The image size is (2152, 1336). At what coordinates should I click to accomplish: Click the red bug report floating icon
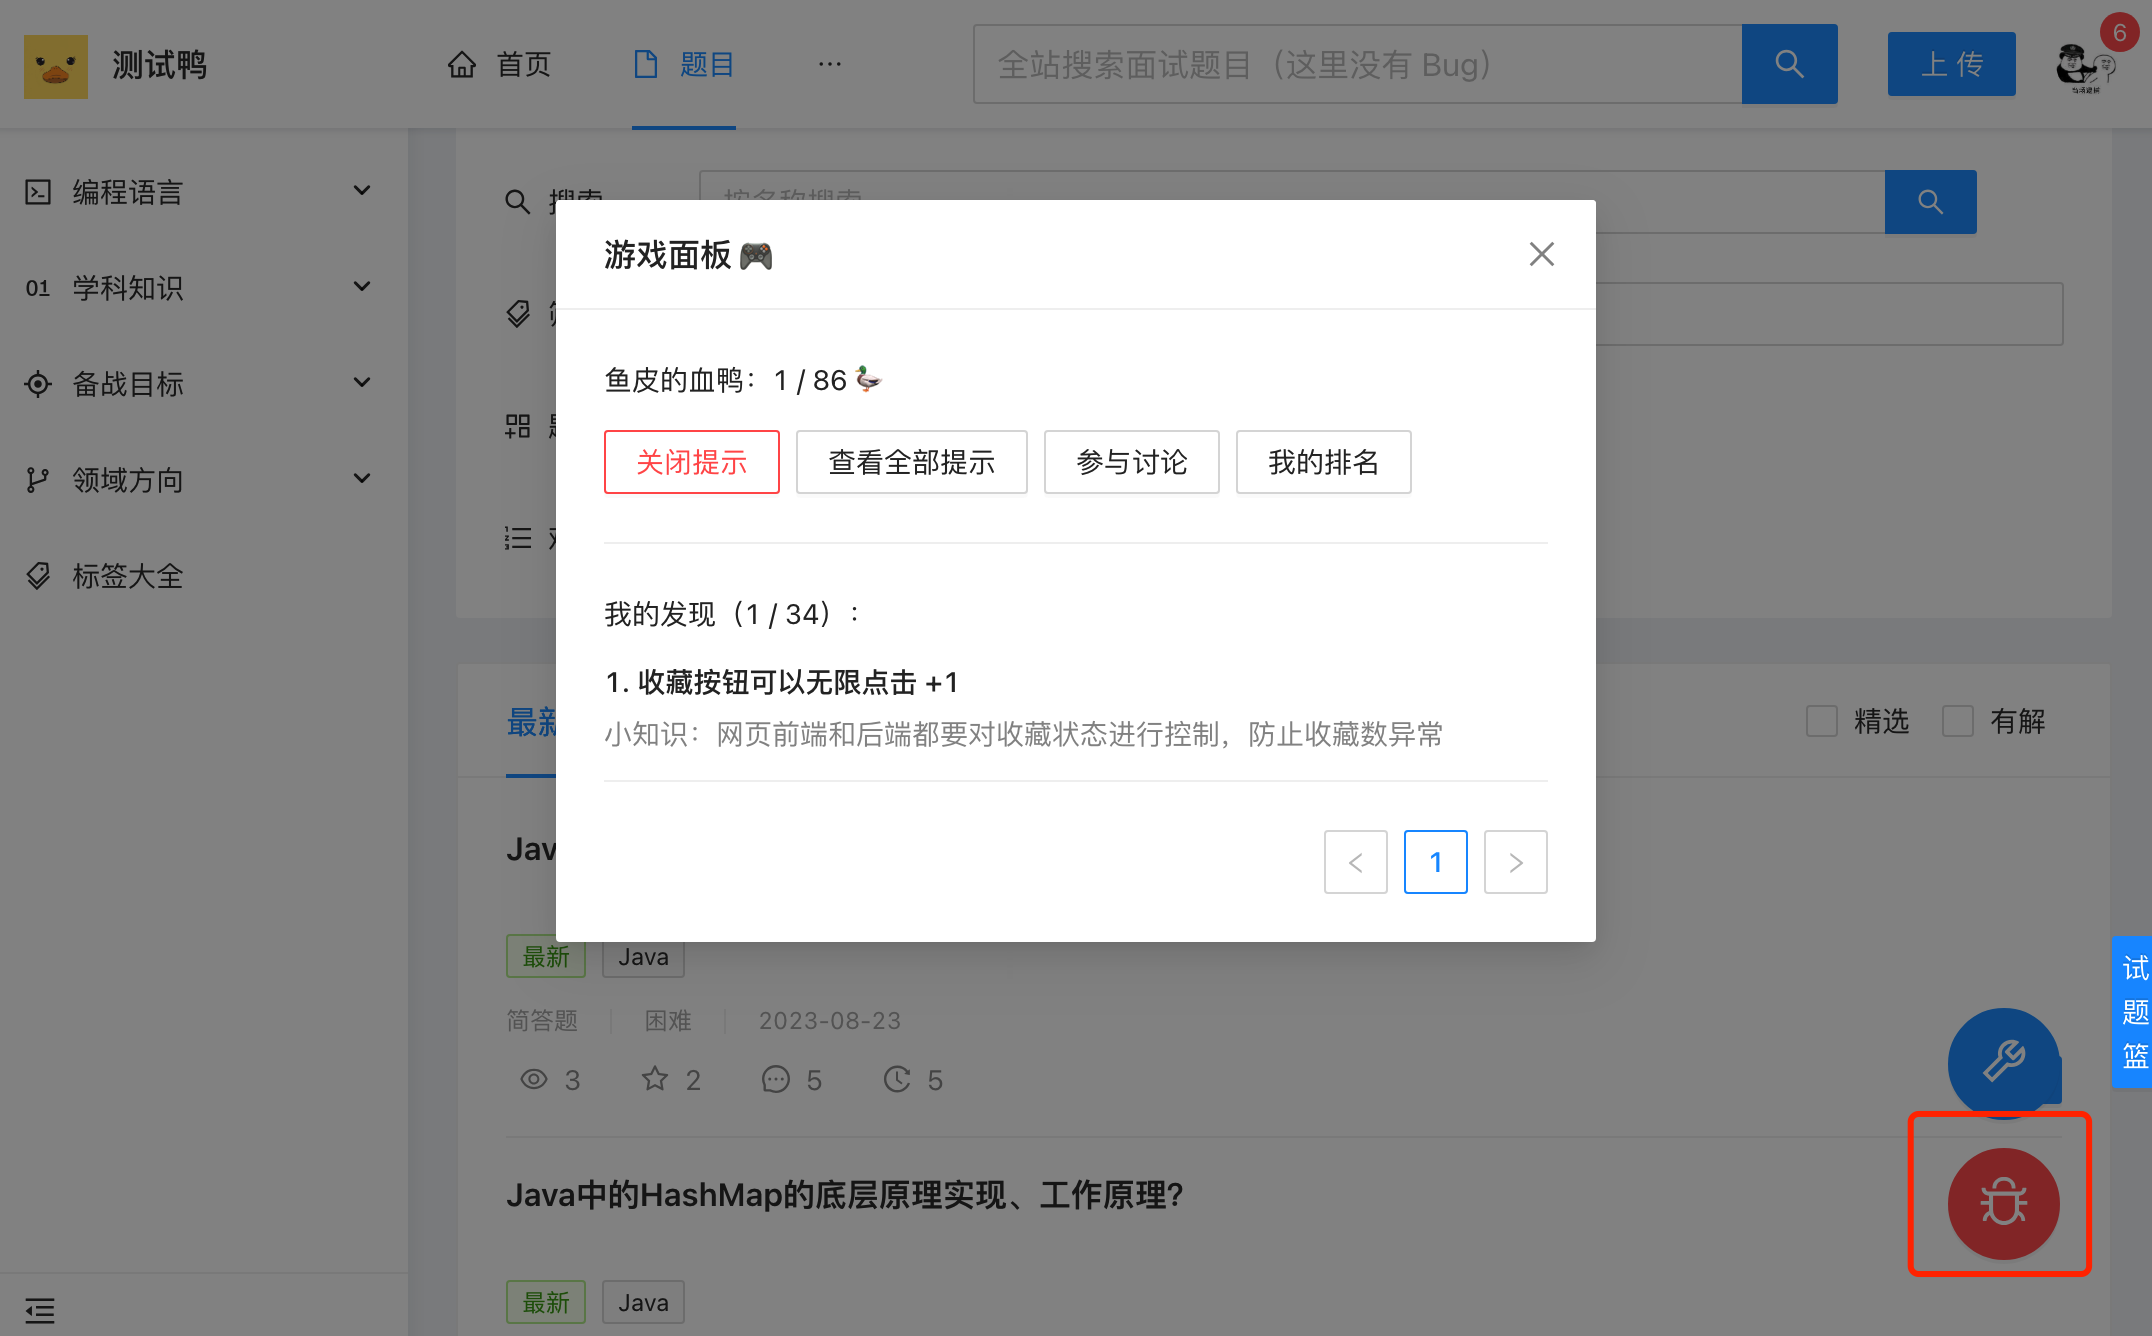click(2002, 1202)
